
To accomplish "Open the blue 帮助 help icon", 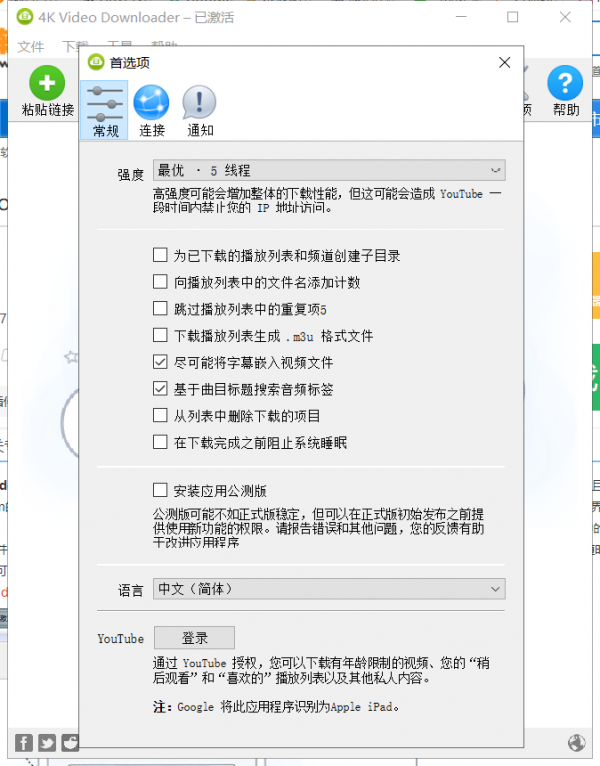I will coord(565,84).
